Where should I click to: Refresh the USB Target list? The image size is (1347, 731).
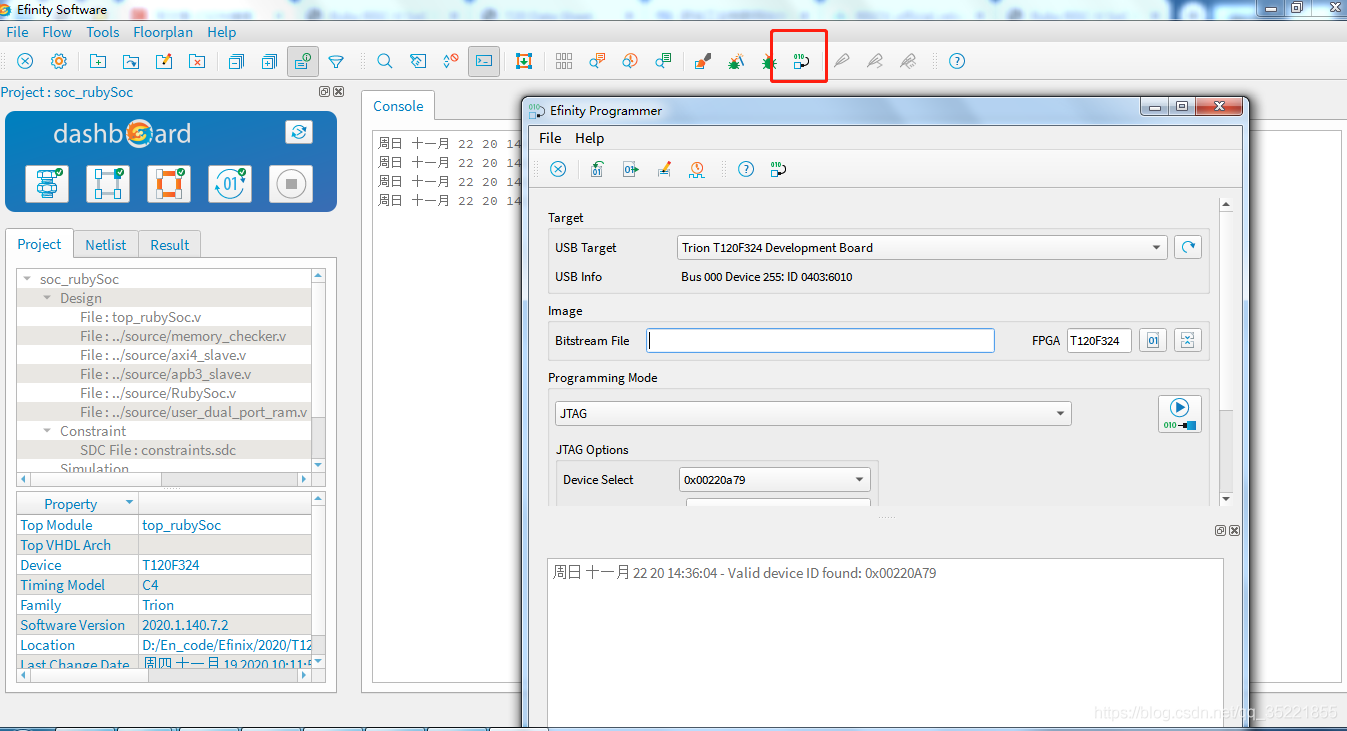(1187, 247)
